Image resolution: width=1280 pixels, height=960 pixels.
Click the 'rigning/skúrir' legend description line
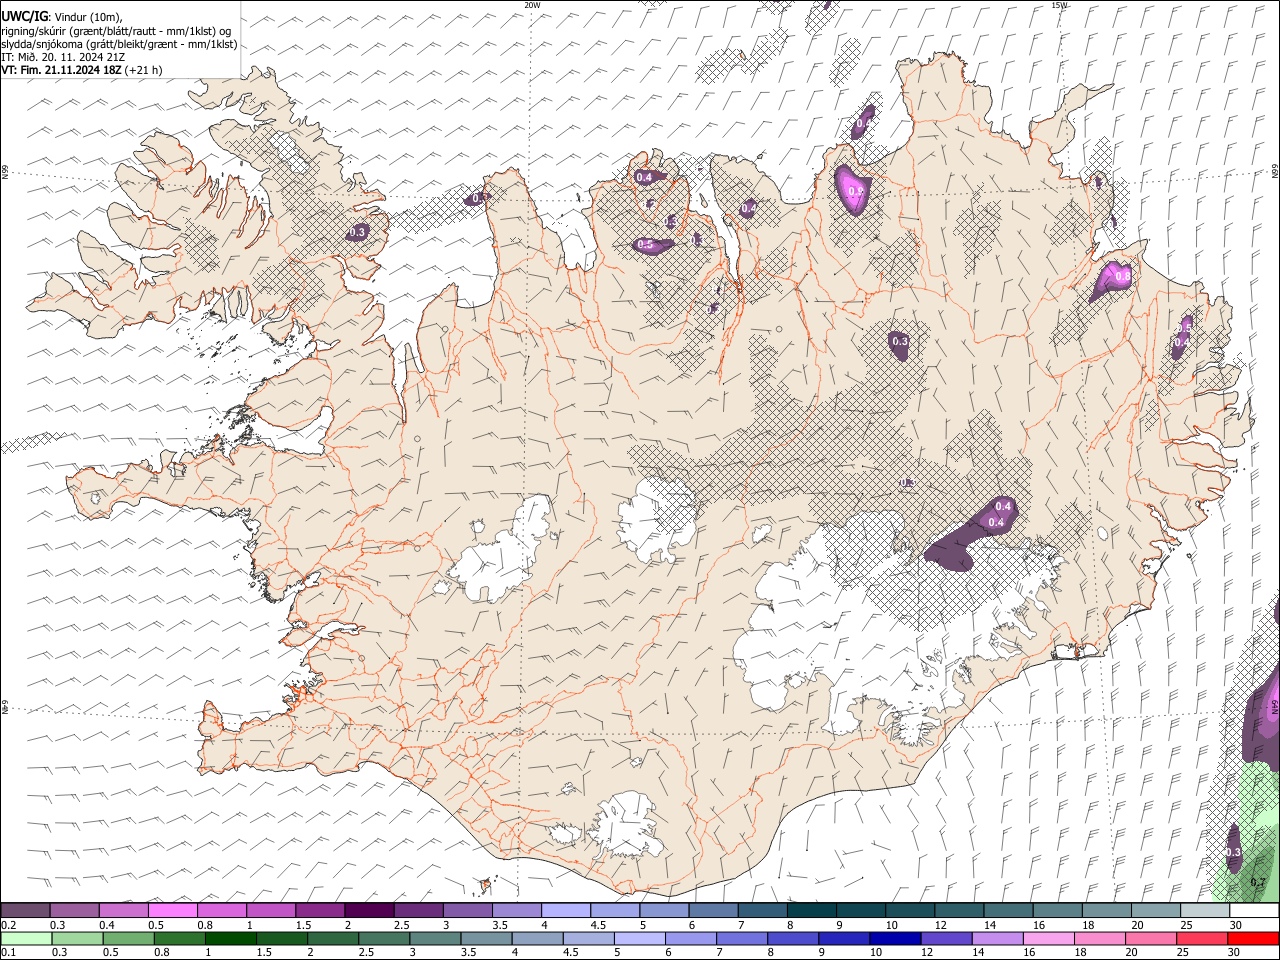coord(116,31)
